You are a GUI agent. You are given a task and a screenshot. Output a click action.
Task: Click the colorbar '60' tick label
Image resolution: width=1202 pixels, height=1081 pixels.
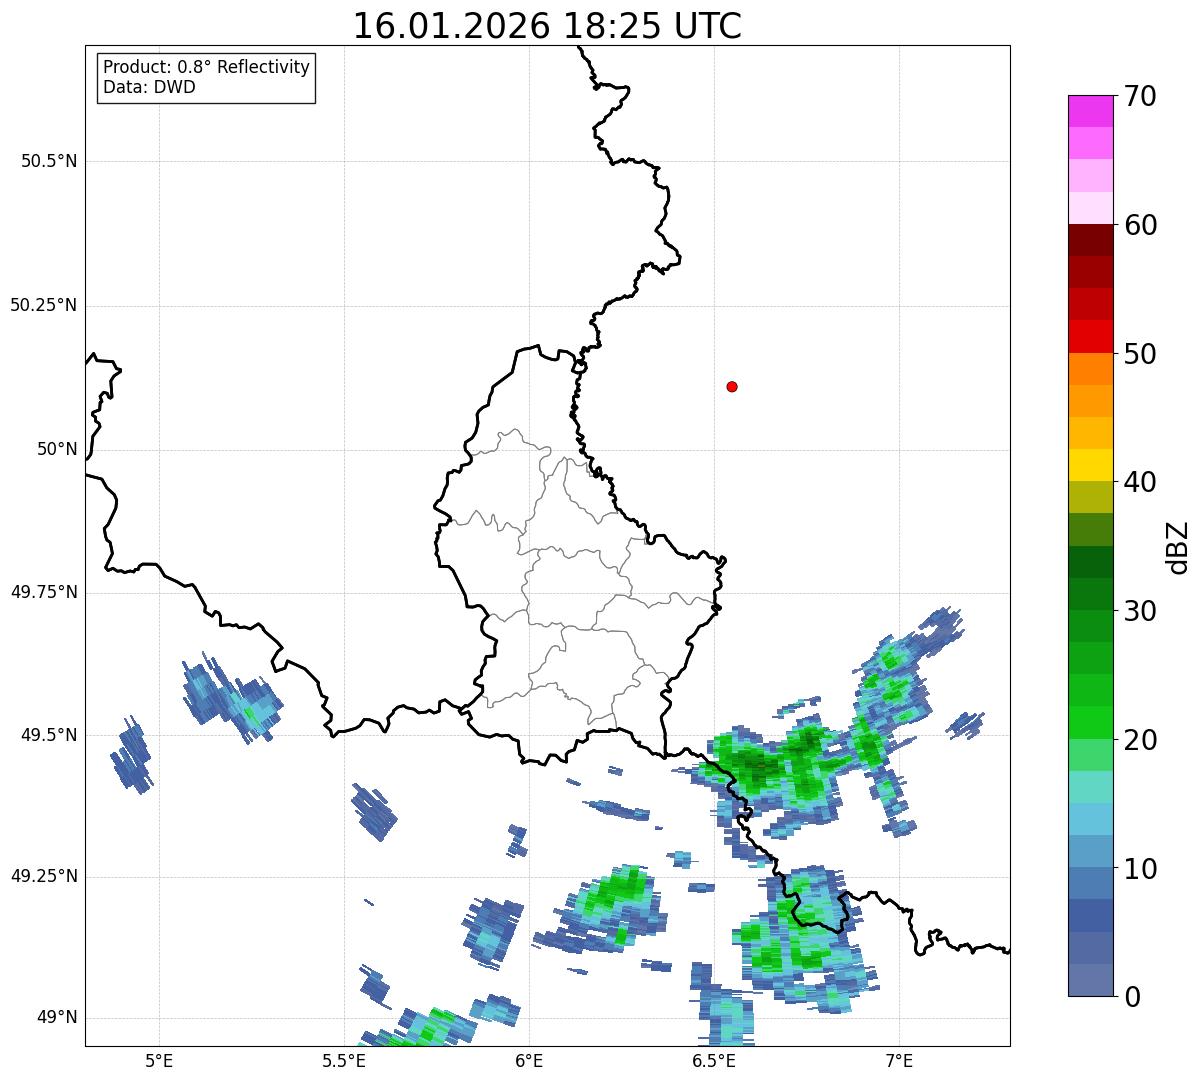1140,225
